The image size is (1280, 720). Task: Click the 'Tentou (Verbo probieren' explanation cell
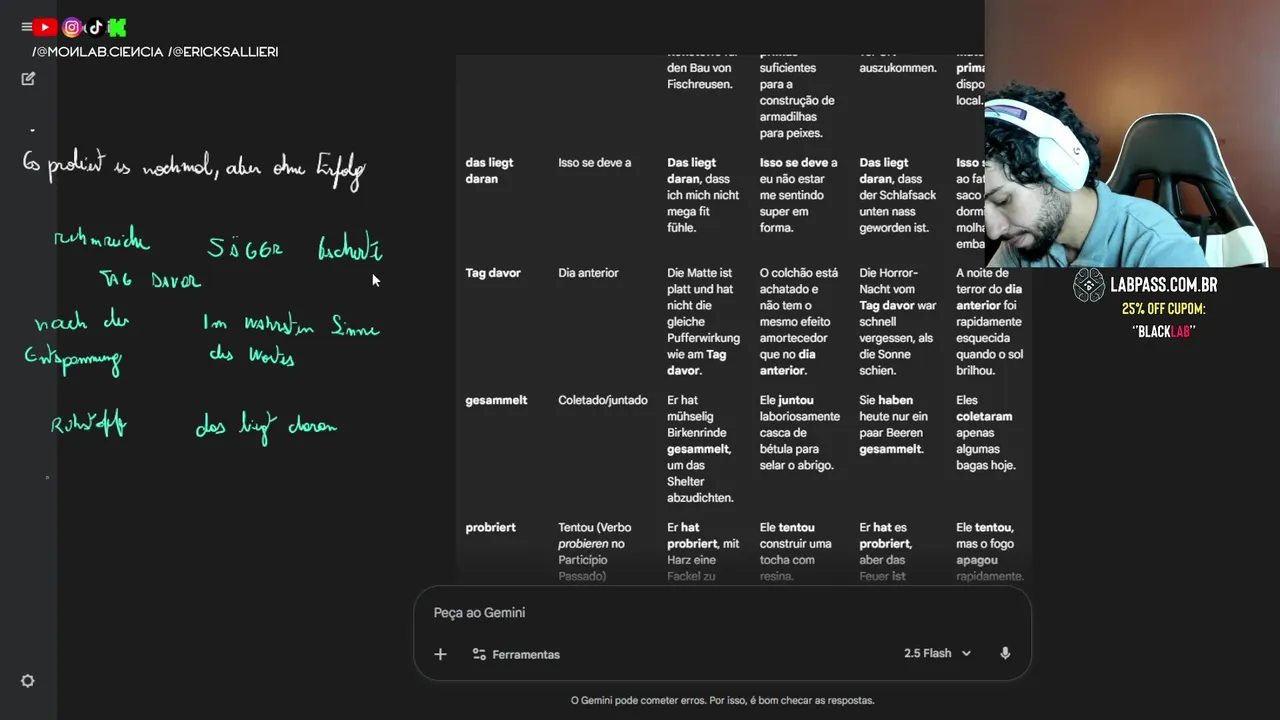tap(595, 551)
